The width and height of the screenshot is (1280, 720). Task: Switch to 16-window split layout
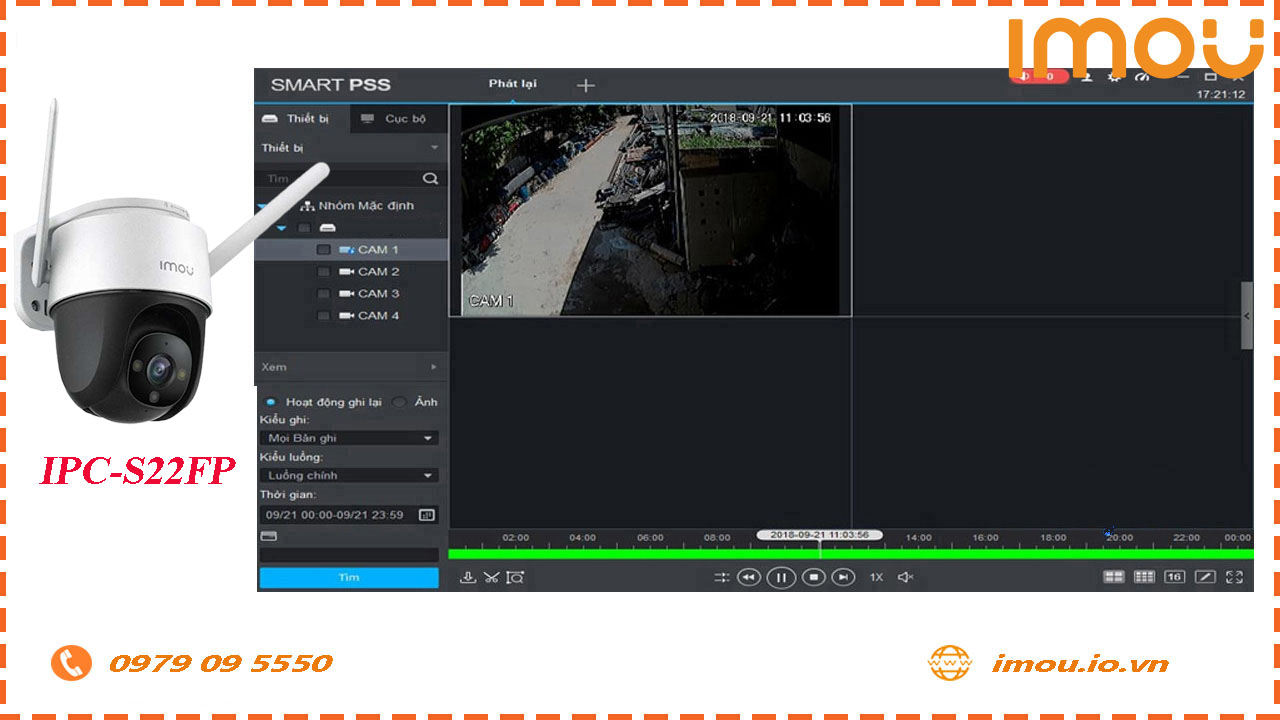coord(1174,577)
